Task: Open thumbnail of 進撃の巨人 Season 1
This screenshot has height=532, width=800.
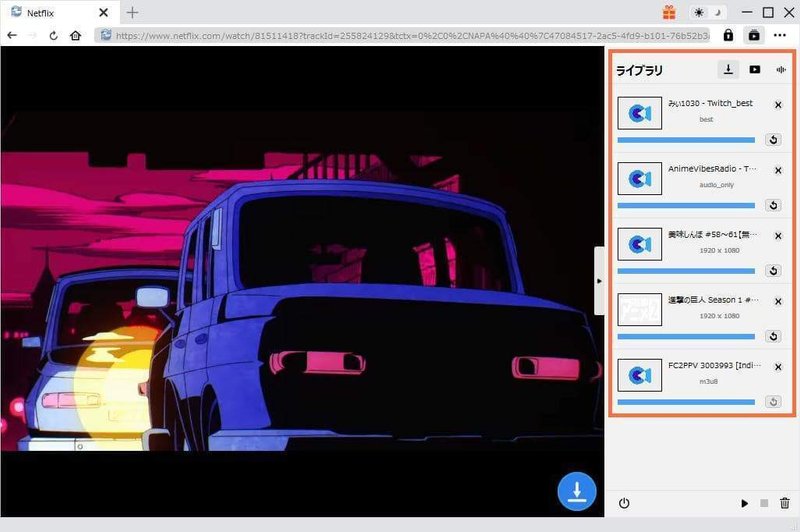Action: pos(639,310)
